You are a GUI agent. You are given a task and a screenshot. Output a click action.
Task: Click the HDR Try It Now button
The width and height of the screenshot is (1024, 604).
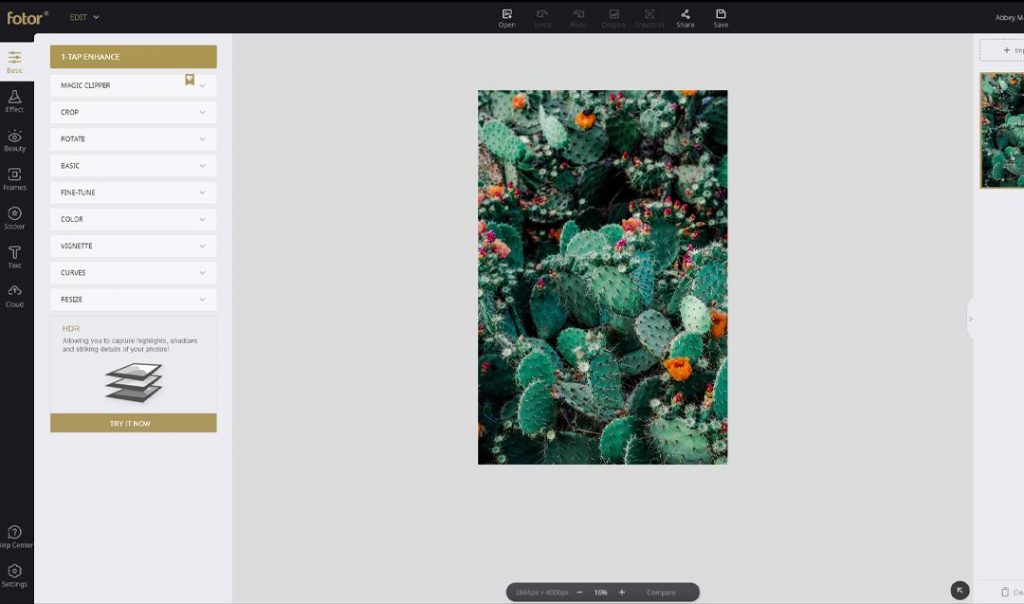pyautogui.click(x=133, y=423)
